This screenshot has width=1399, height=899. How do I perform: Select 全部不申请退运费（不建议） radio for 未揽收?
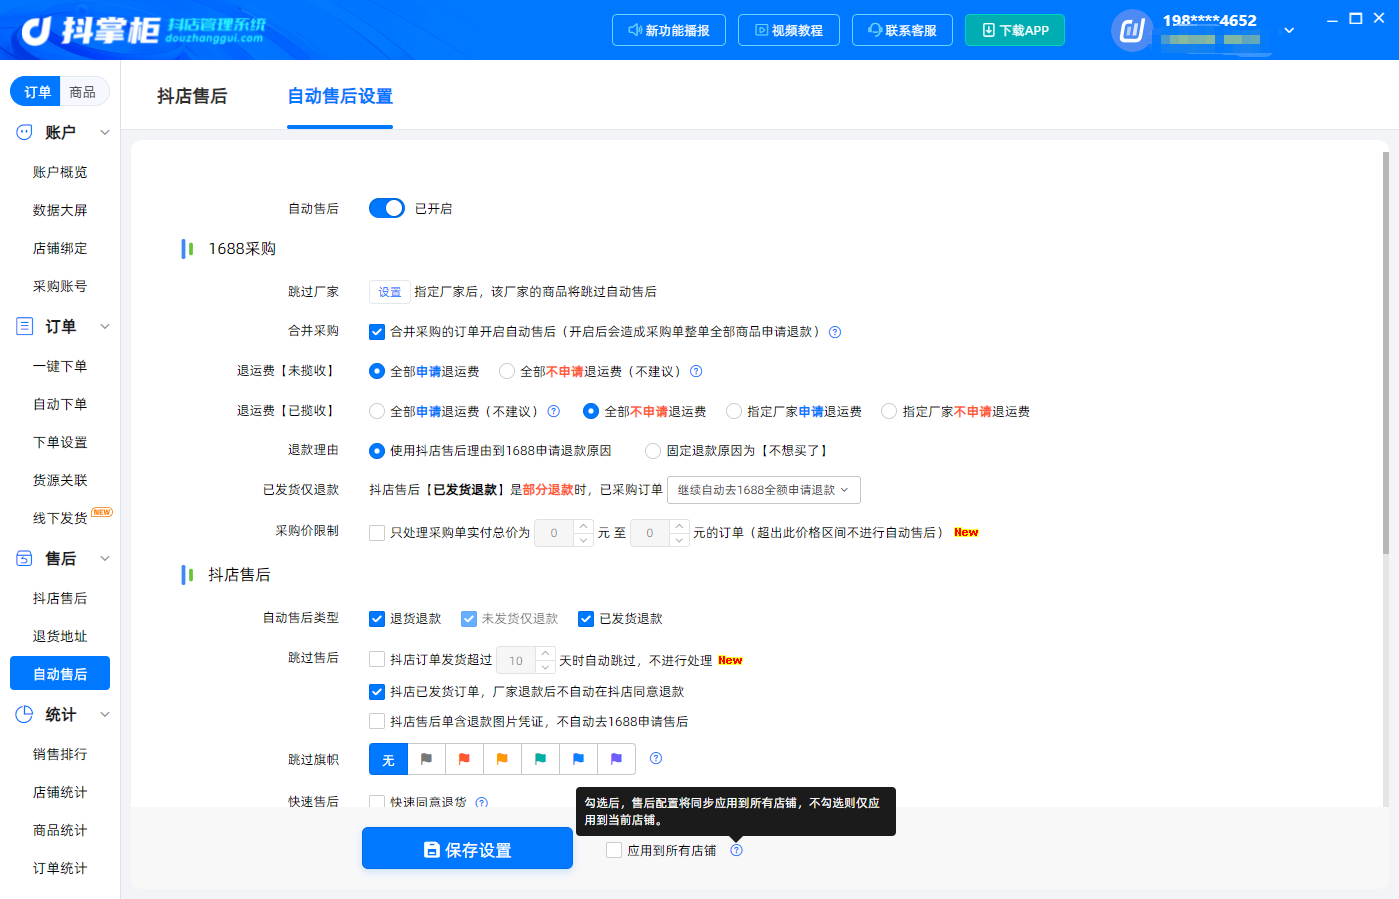507,371
